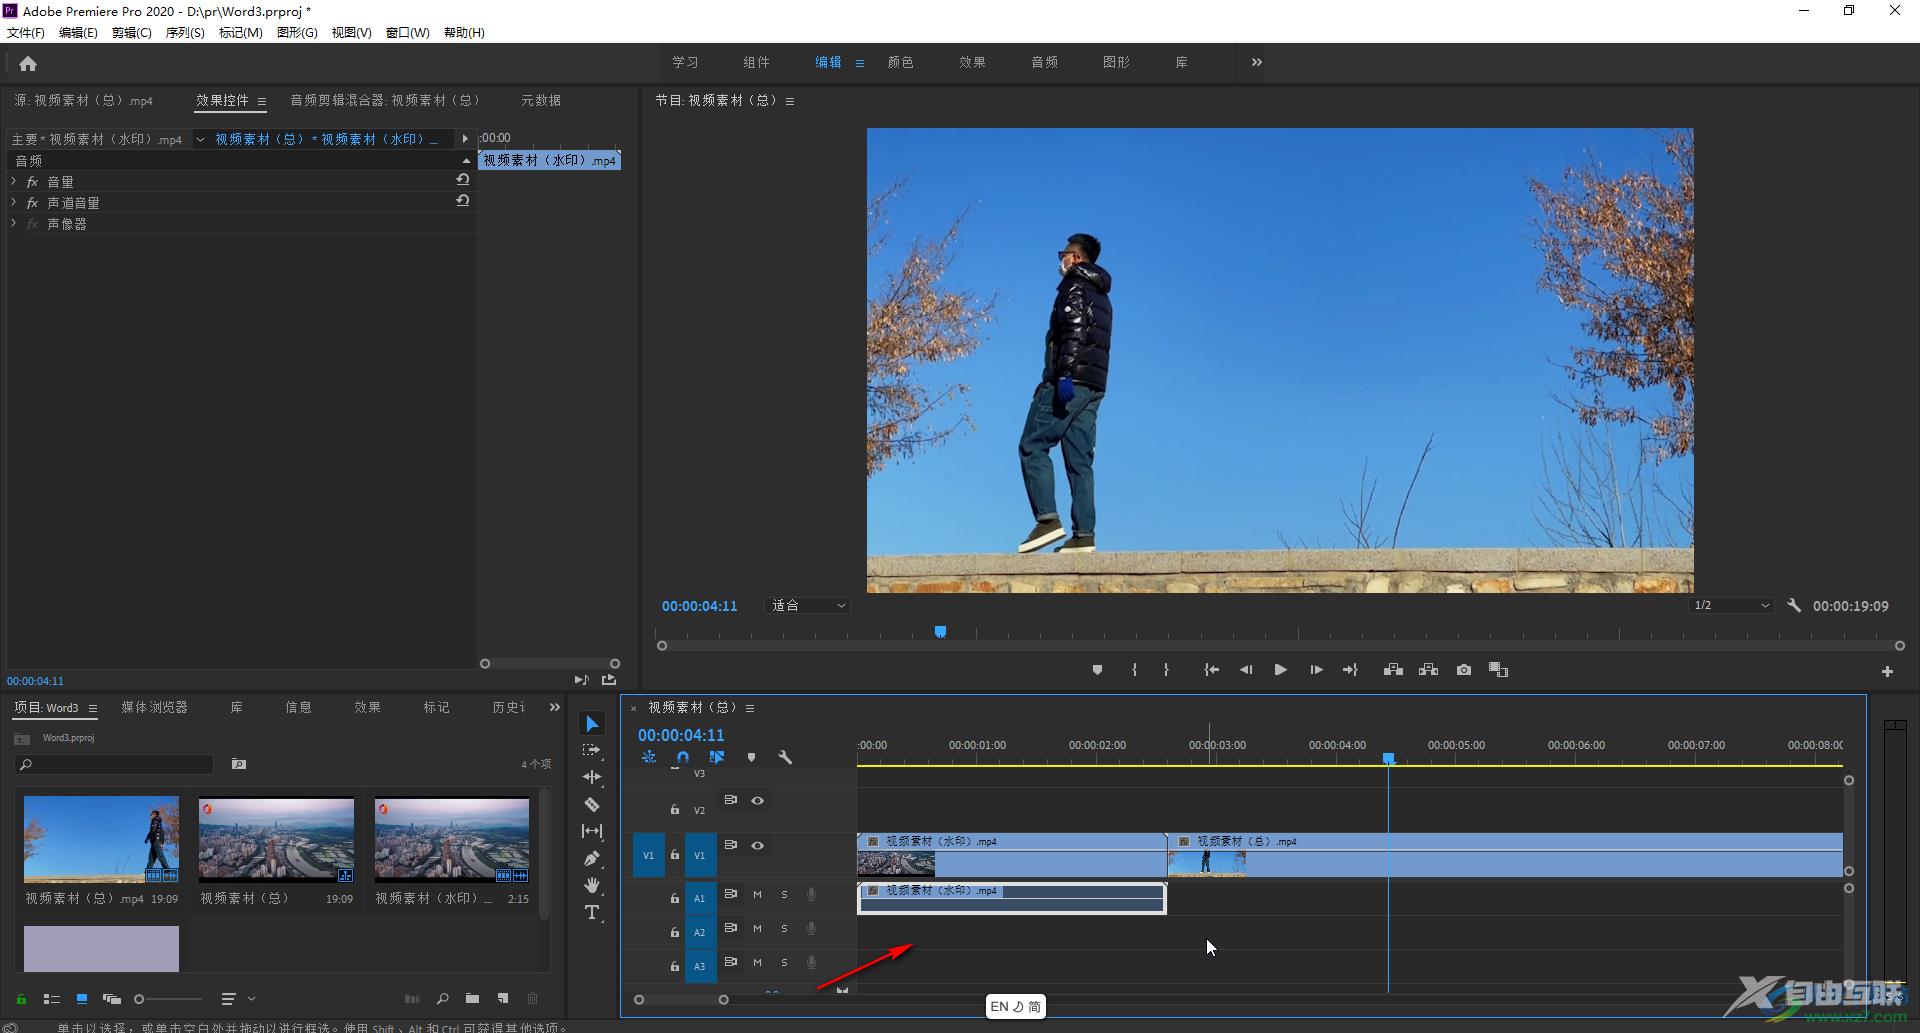Expand the 声像器 effect

pyautogui.click(x=14, y=223)
